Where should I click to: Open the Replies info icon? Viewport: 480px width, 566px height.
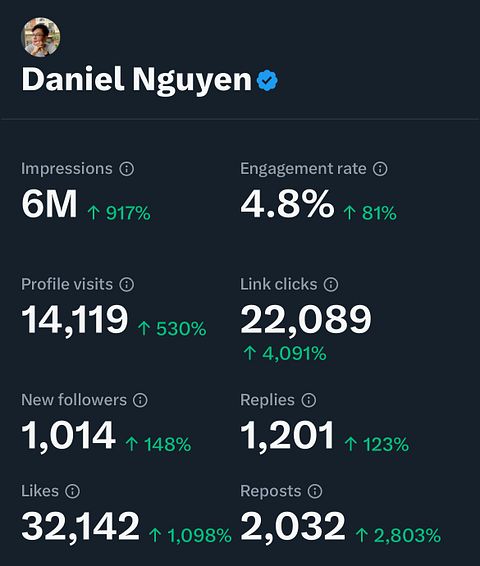pos(309,400)
